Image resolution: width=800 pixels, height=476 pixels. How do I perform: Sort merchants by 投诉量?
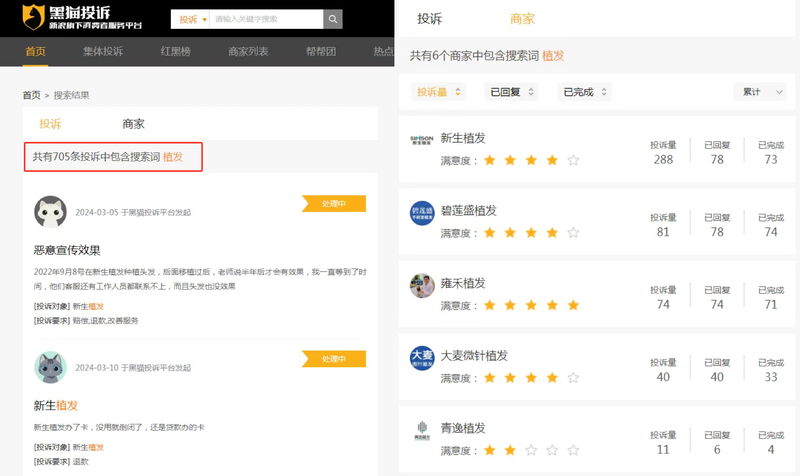pyautogui.click(x=438, y=92)
